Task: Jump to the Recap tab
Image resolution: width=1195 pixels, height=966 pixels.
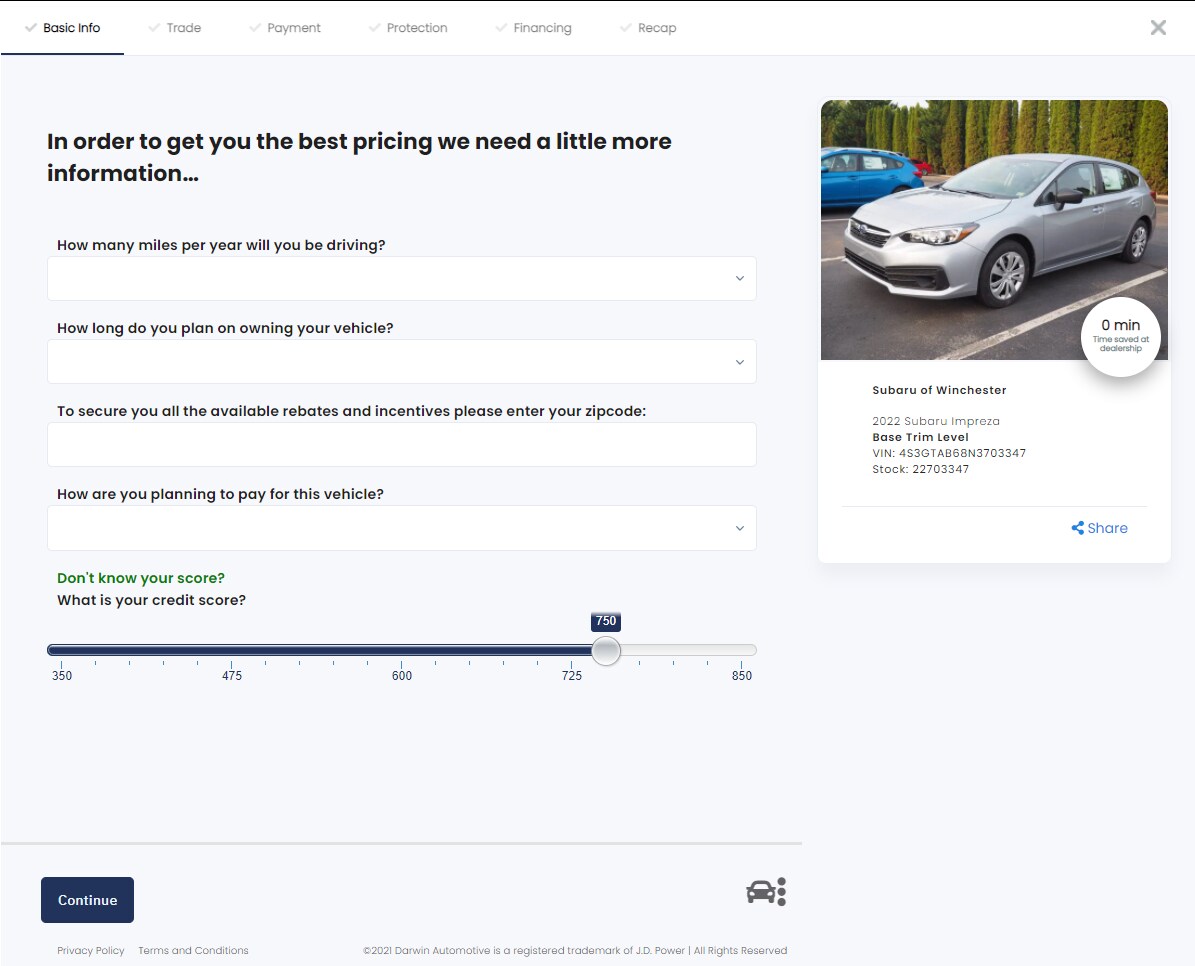Action: (x=648, y=27)
